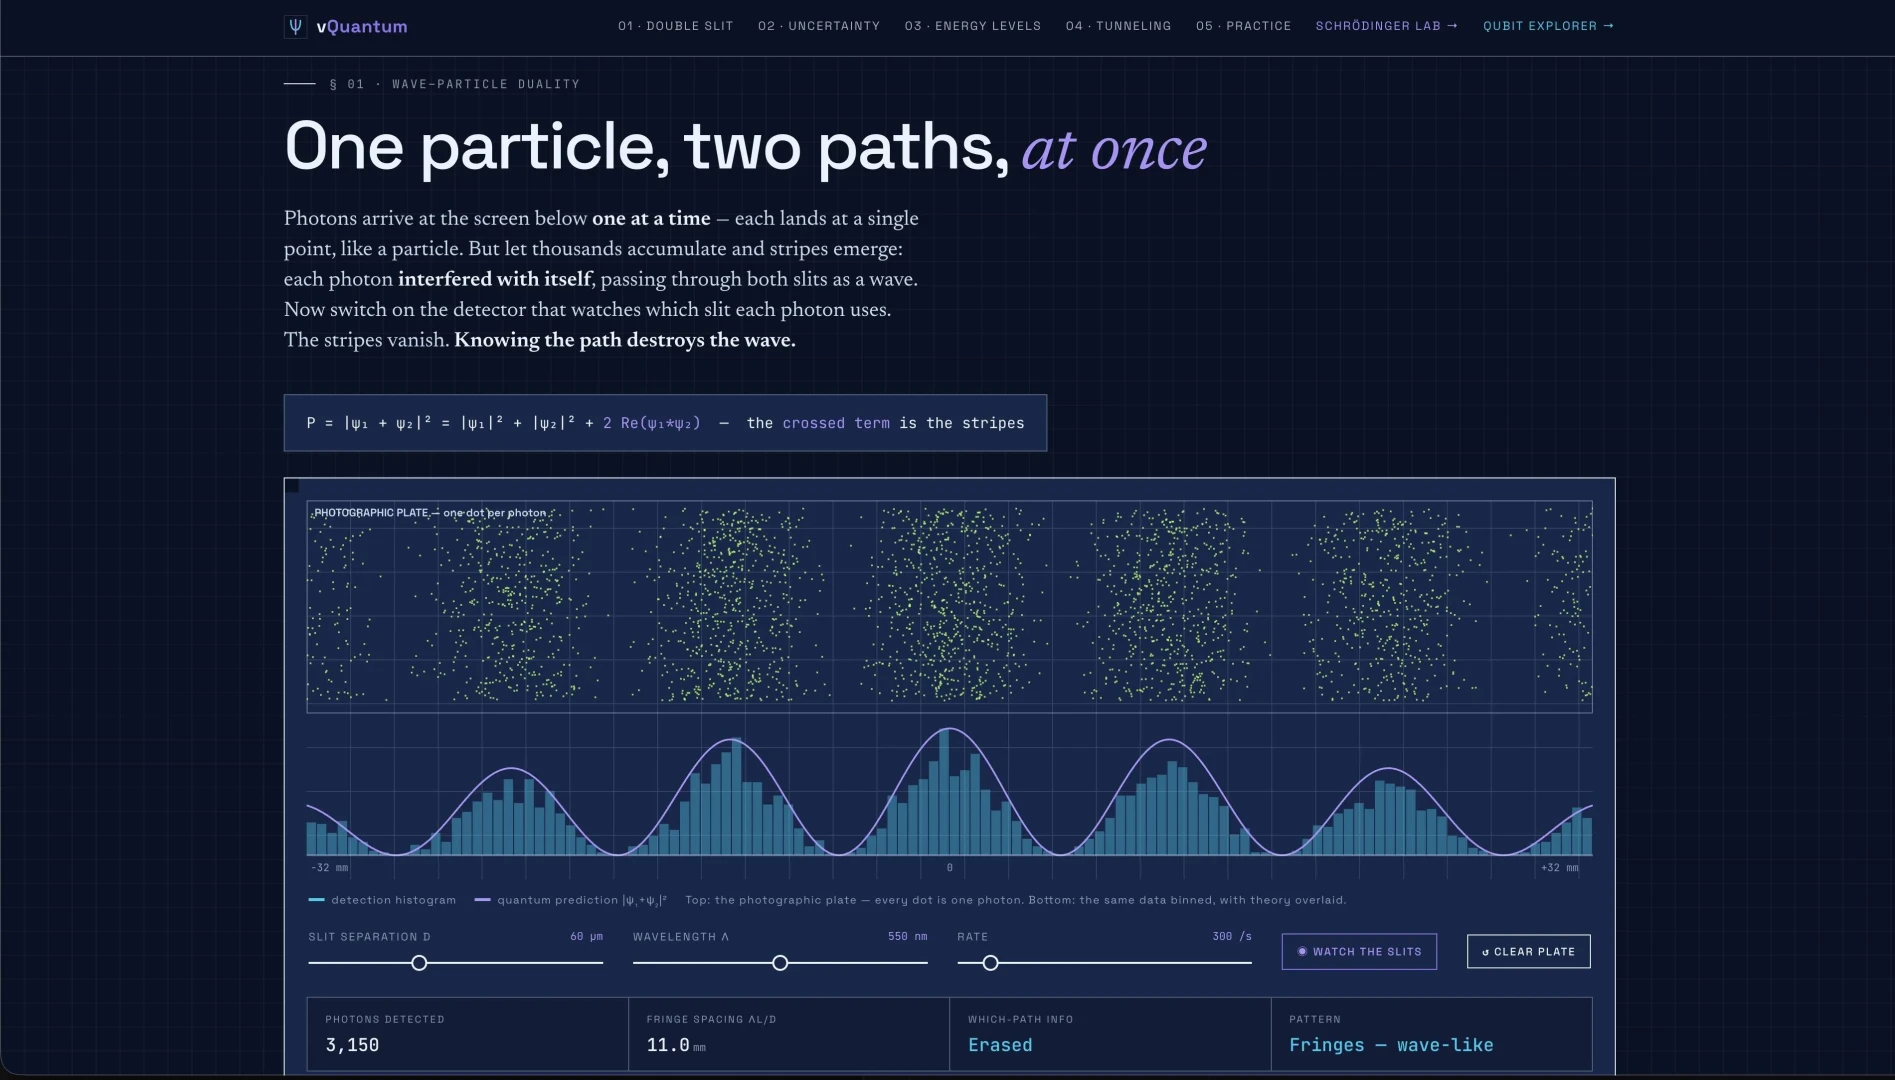Click the slit separation slider handle
The image size is (1895, 1080).
click(x=419, y=963)
